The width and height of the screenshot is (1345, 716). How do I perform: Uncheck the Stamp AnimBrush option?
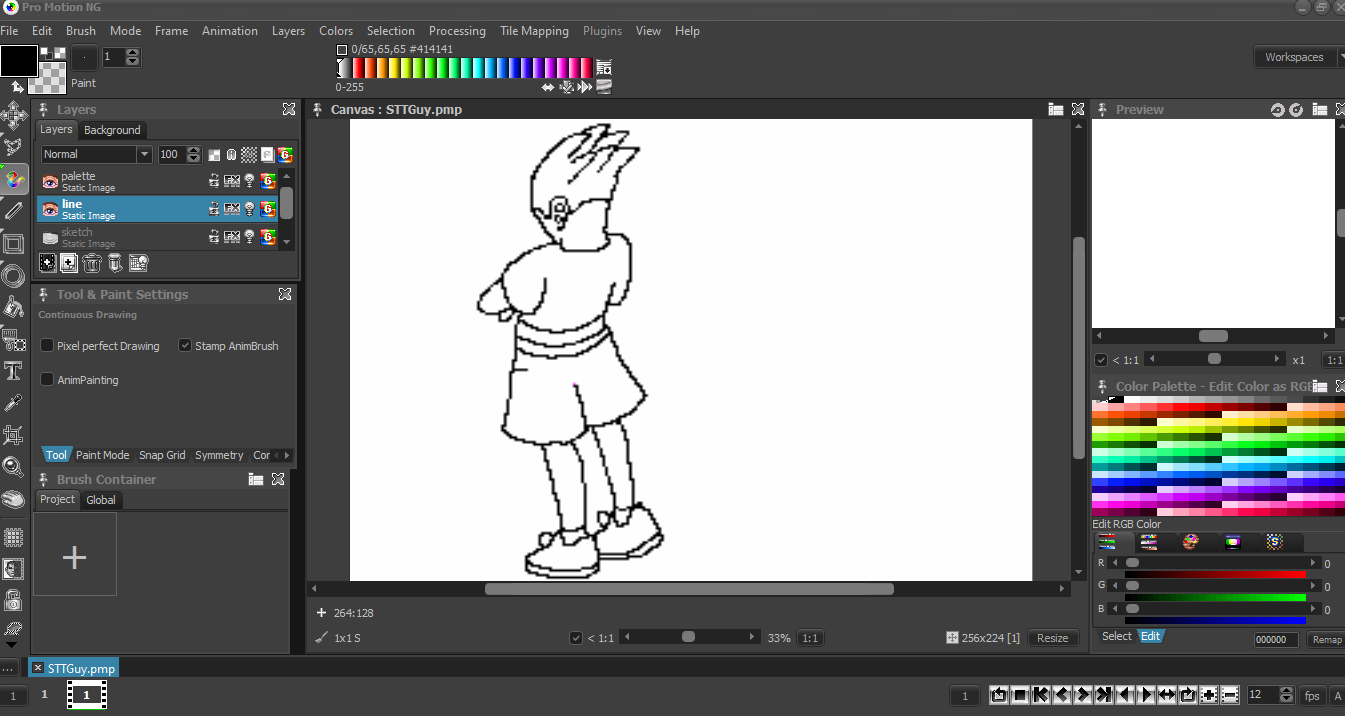tap(185, 346)
